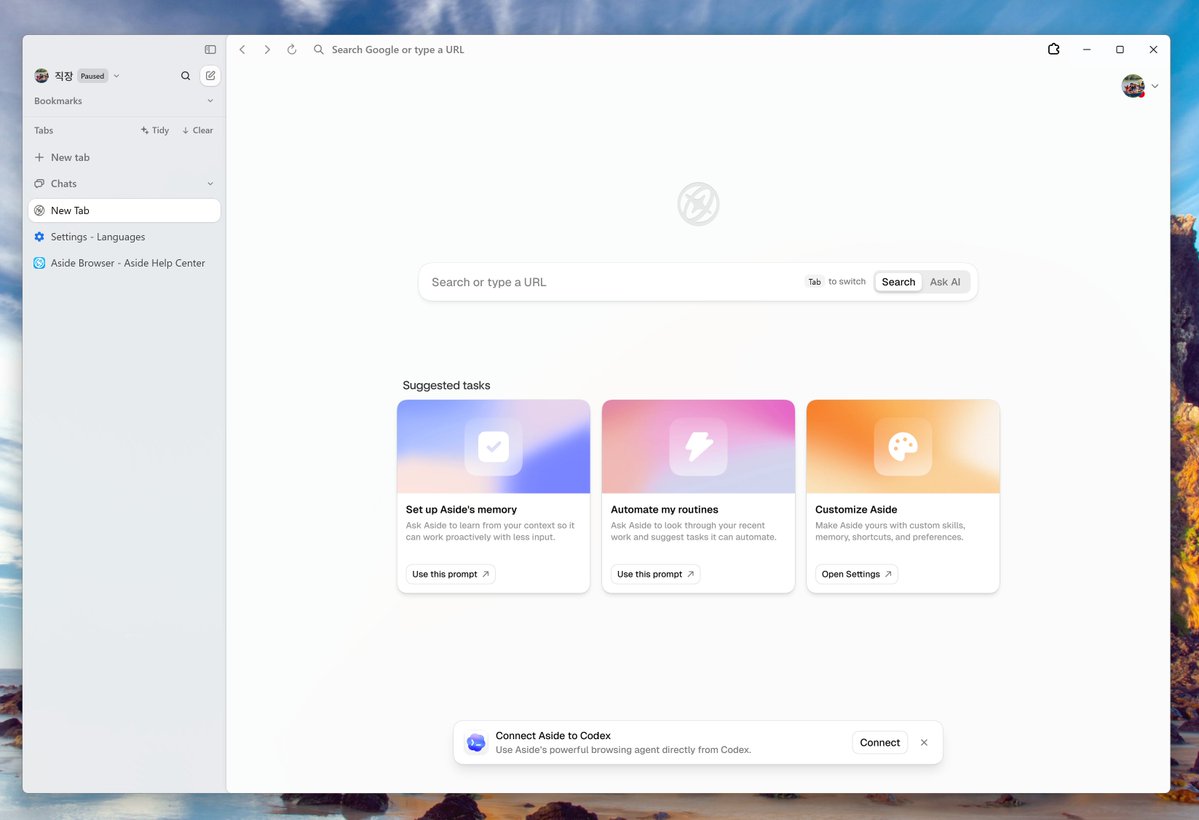Click the address bar search magnifier icon
Image resolution: width=1199 pixels, height=820 pixels.
click(318, 50)
